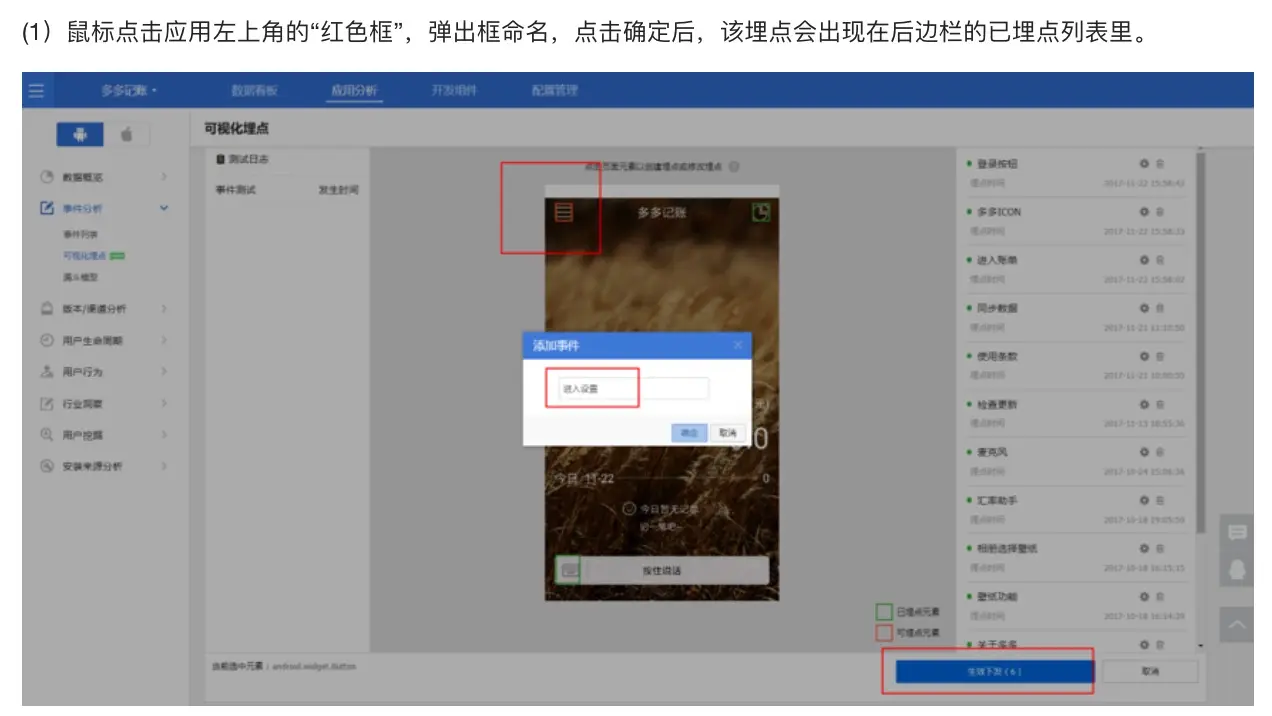Click the red 可埋点元素 legend checkbox
The width and height of the screenshot is (1272, 716).
pyautogui.click(x=883, y=632)
